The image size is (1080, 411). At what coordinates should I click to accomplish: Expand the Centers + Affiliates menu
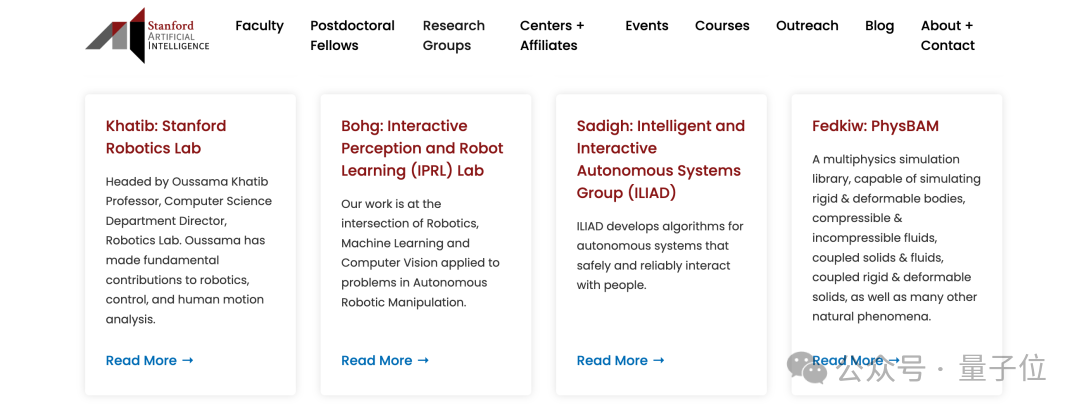click(x=551, y=35)
